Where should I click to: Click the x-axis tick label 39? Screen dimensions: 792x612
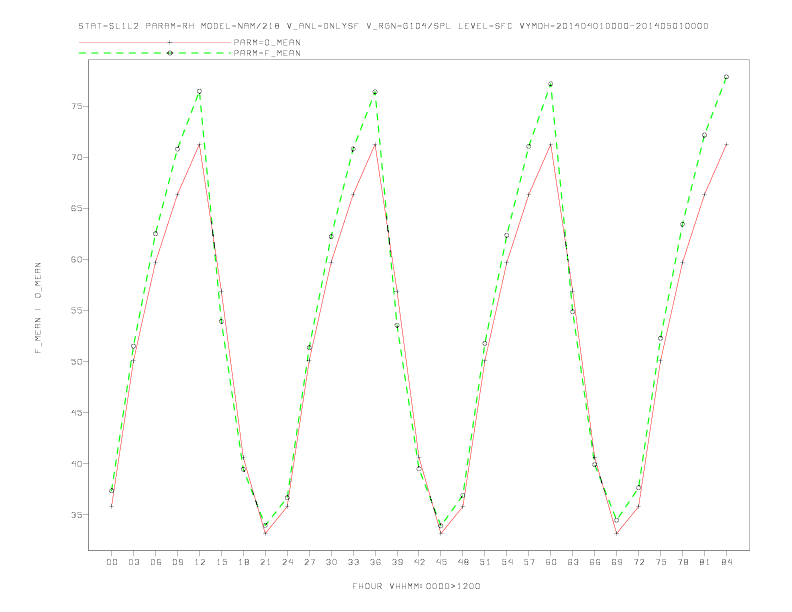click(x=397, y=562)
